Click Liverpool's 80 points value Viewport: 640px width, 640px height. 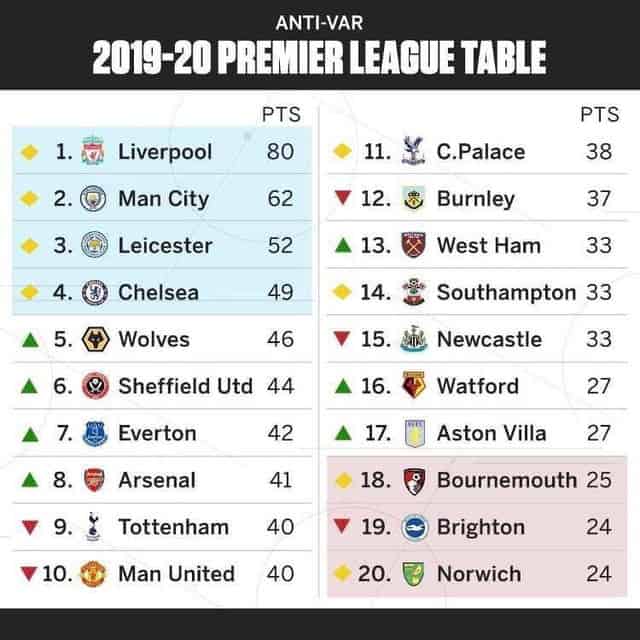[280, 151]
